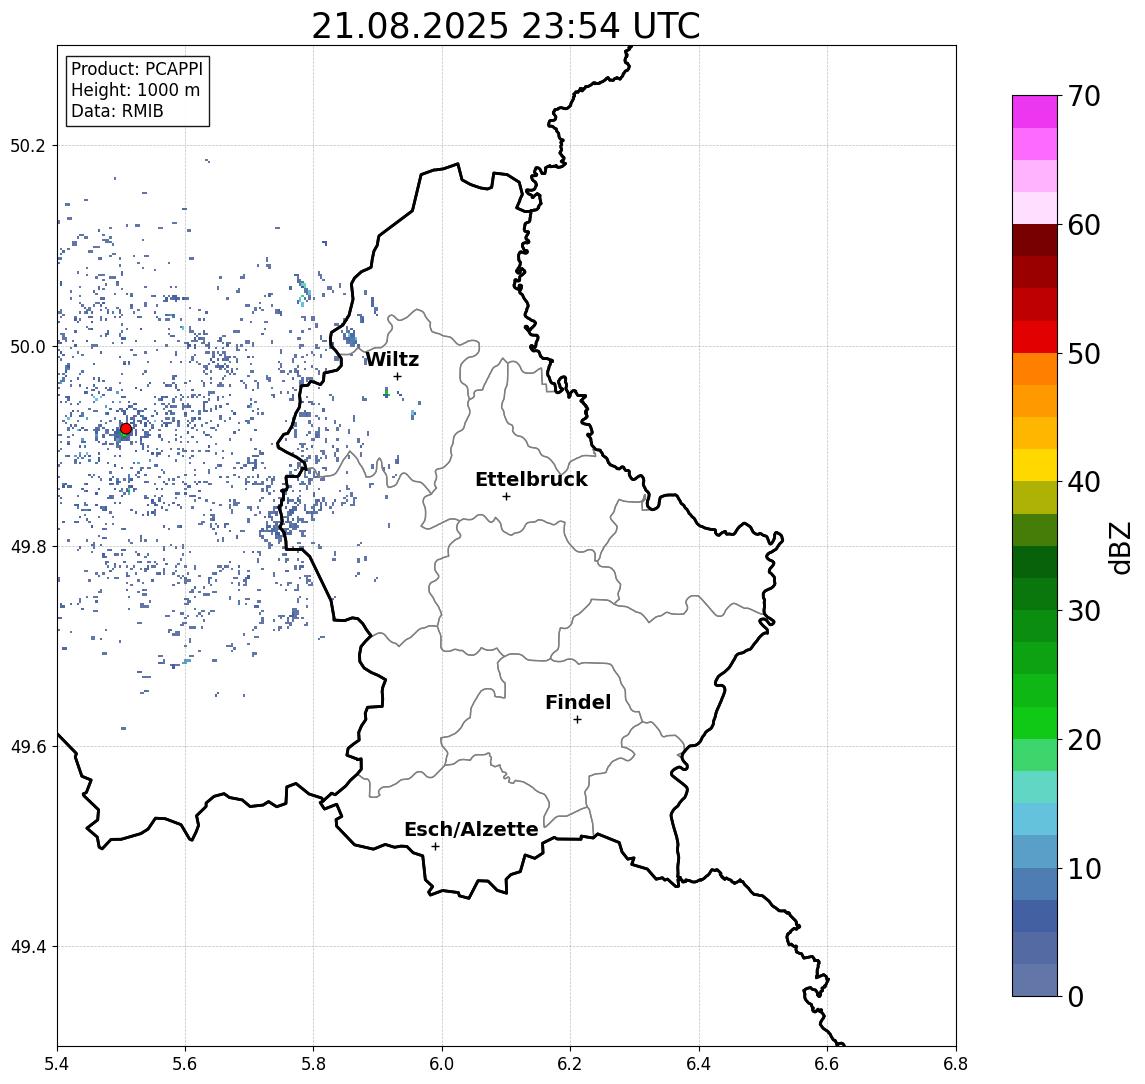Click the dark maroon colorbar swatch below 60
Screen dimensions: 1145x1084
[x=1035, y=240]
